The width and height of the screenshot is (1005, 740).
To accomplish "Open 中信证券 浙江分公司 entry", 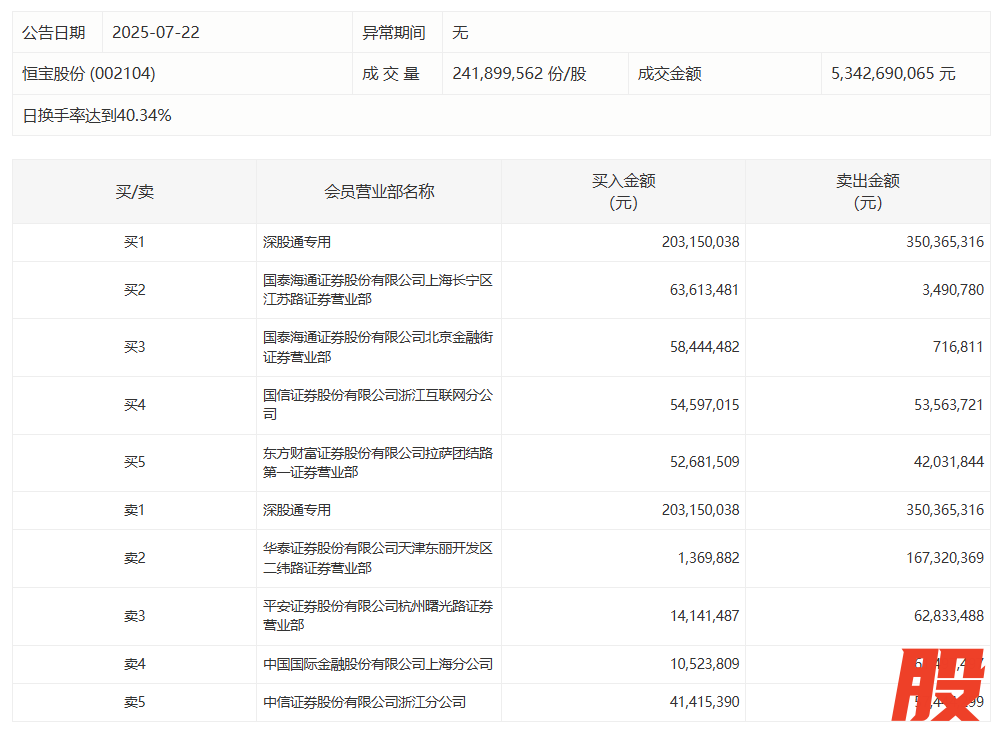I will click(x=364, y=702).
